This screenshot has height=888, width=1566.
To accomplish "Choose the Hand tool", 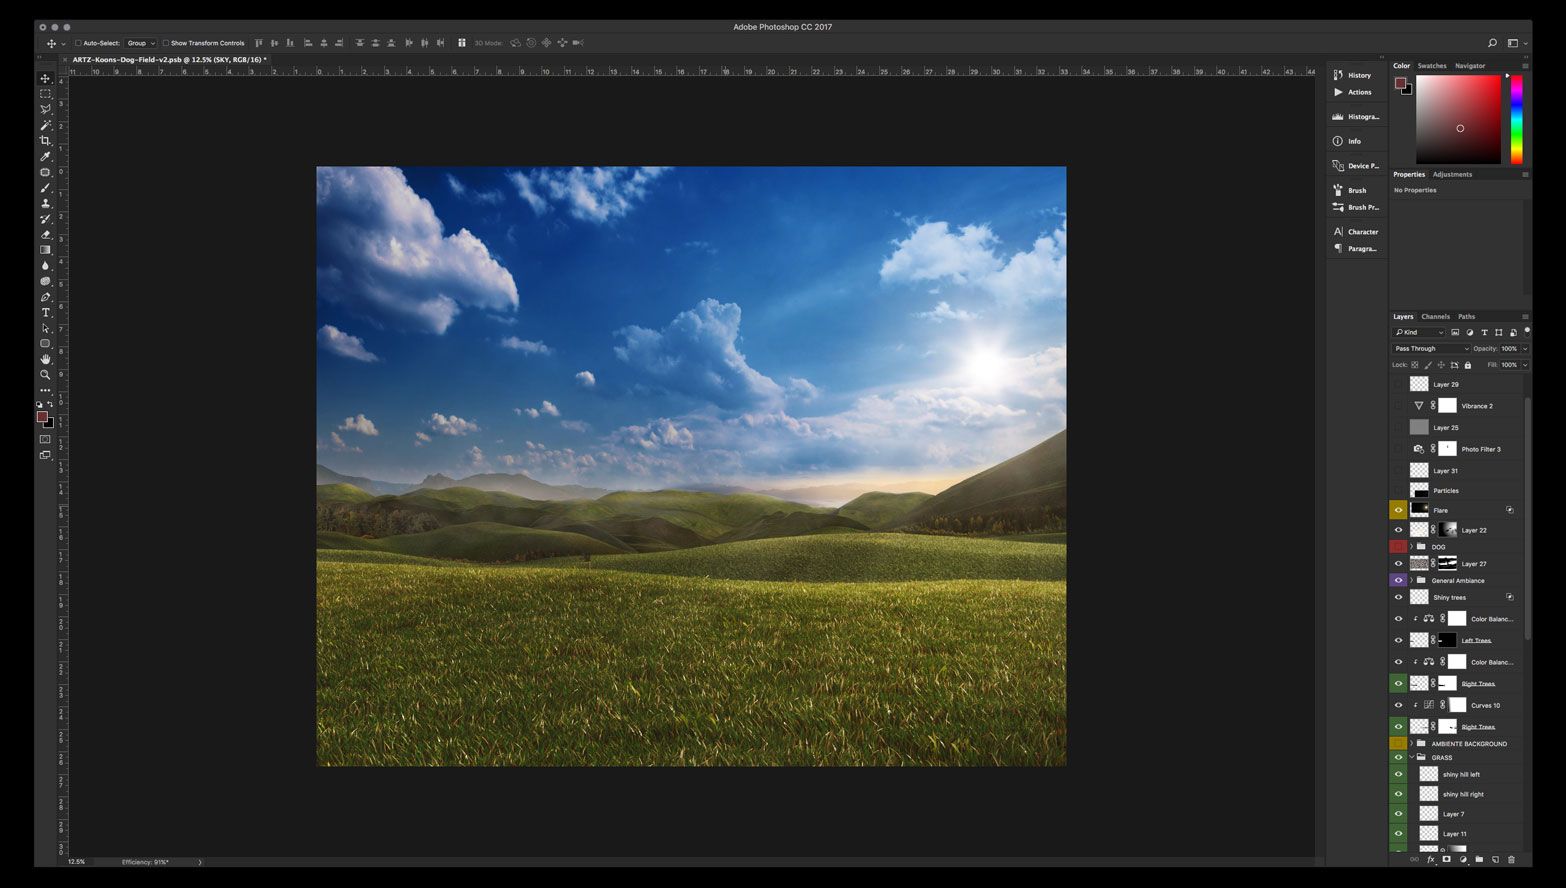I will pyautogui.click(x=45, y=359).
